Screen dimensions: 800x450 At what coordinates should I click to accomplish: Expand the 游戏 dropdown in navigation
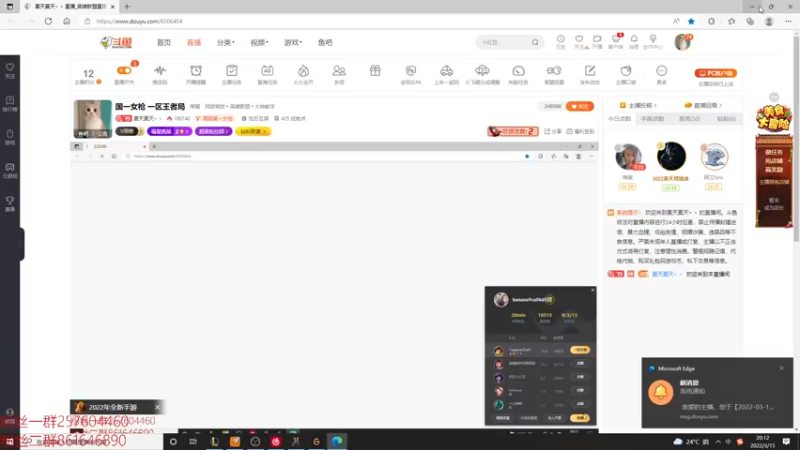click(x=293, y=42)
